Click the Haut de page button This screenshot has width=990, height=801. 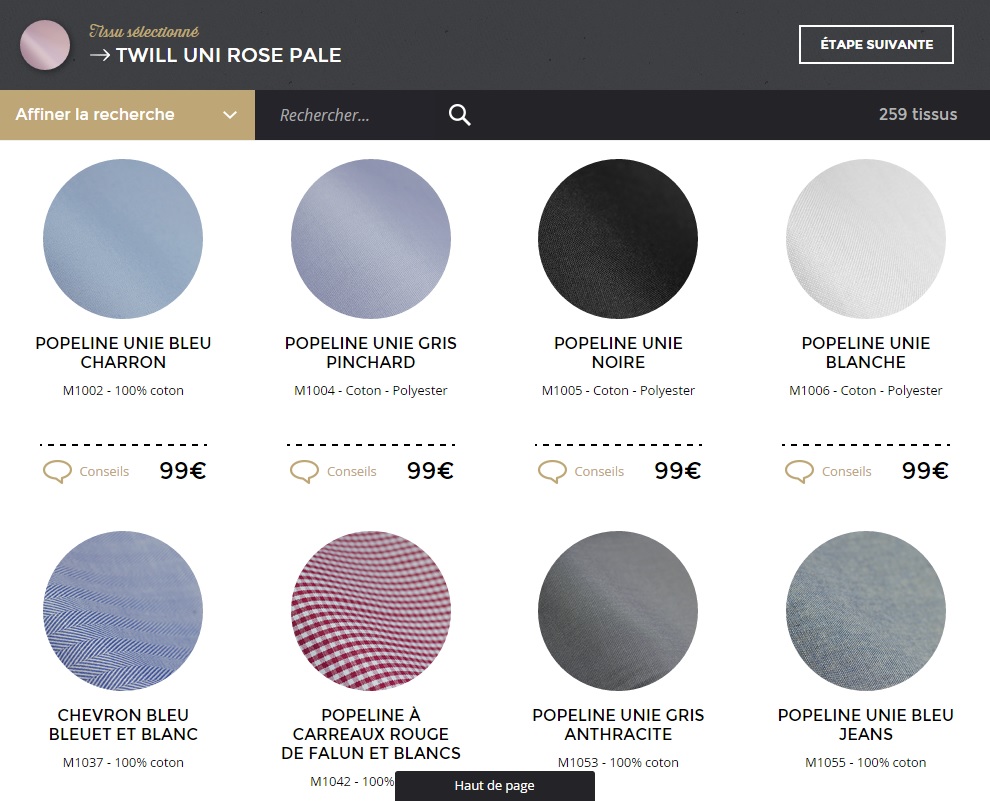click(x=494, y=786)
